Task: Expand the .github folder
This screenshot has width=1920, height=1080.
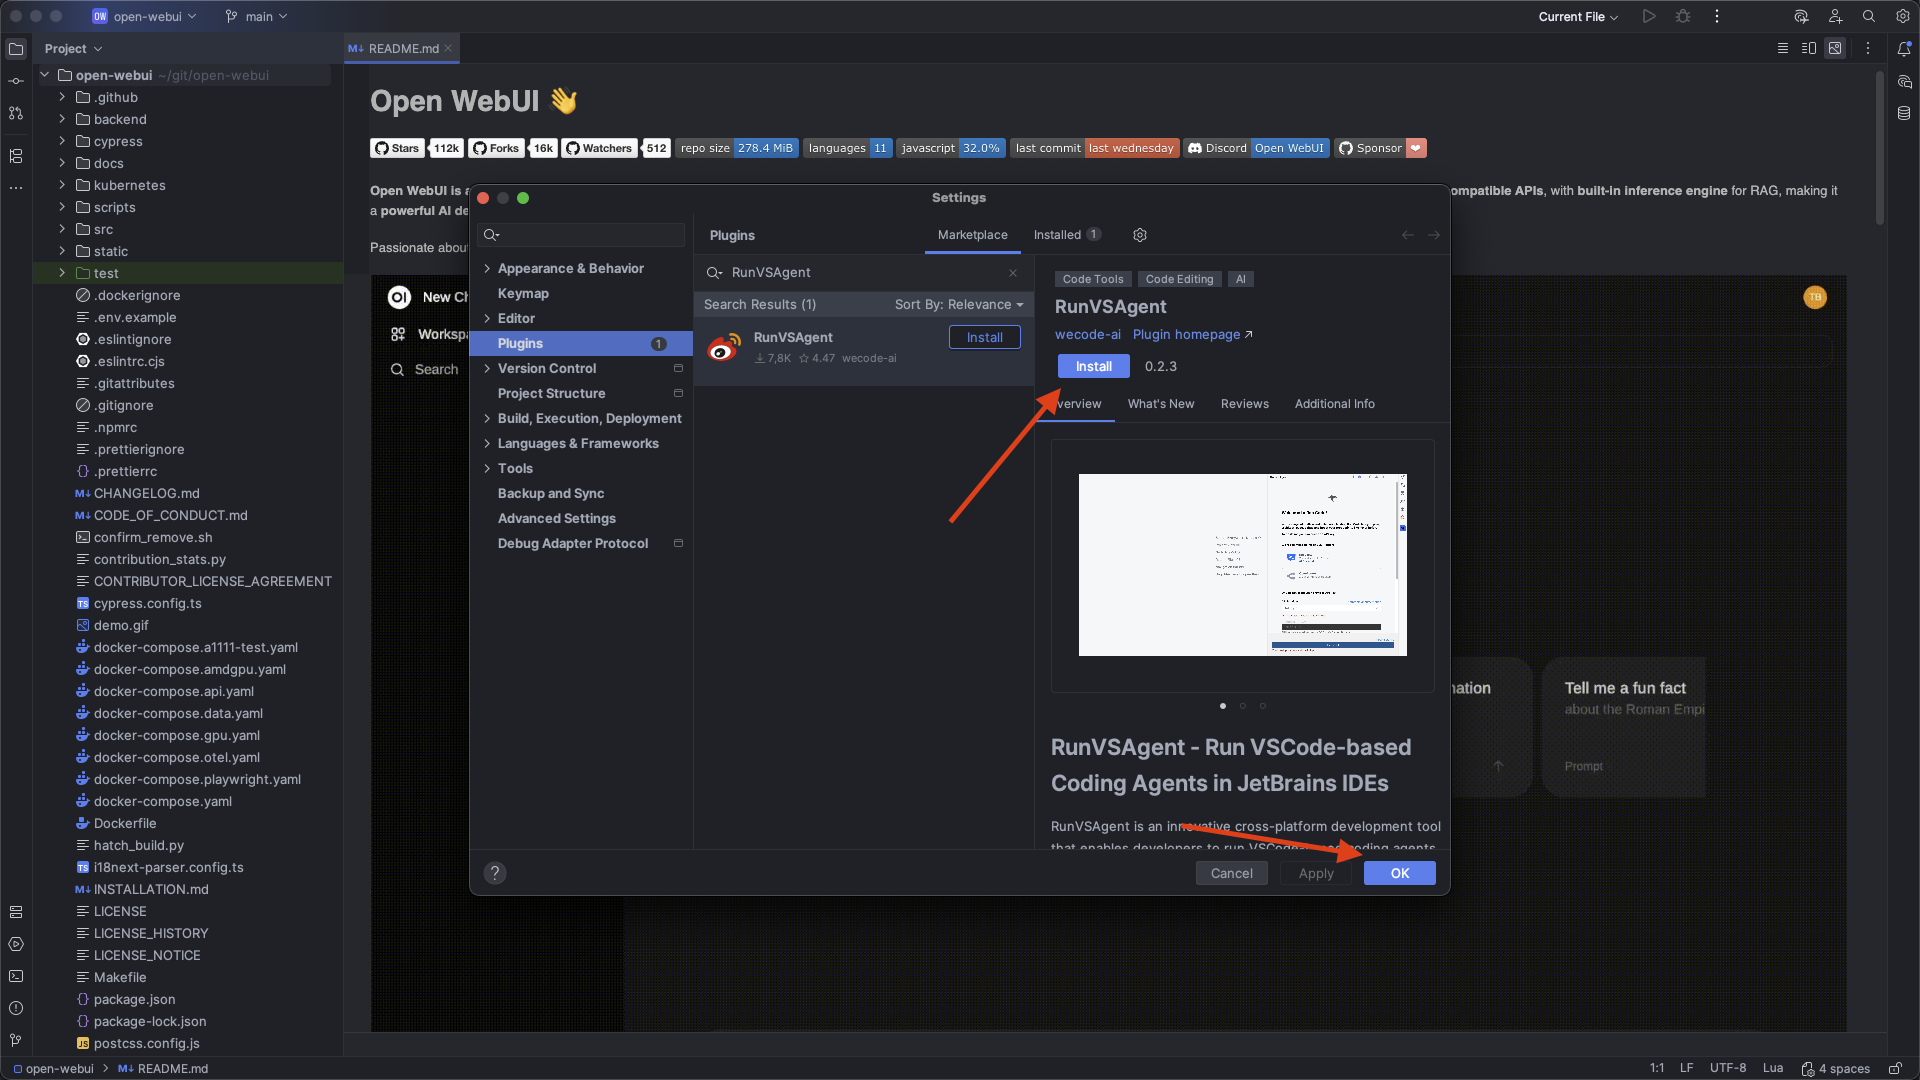Action: (62, 98)
